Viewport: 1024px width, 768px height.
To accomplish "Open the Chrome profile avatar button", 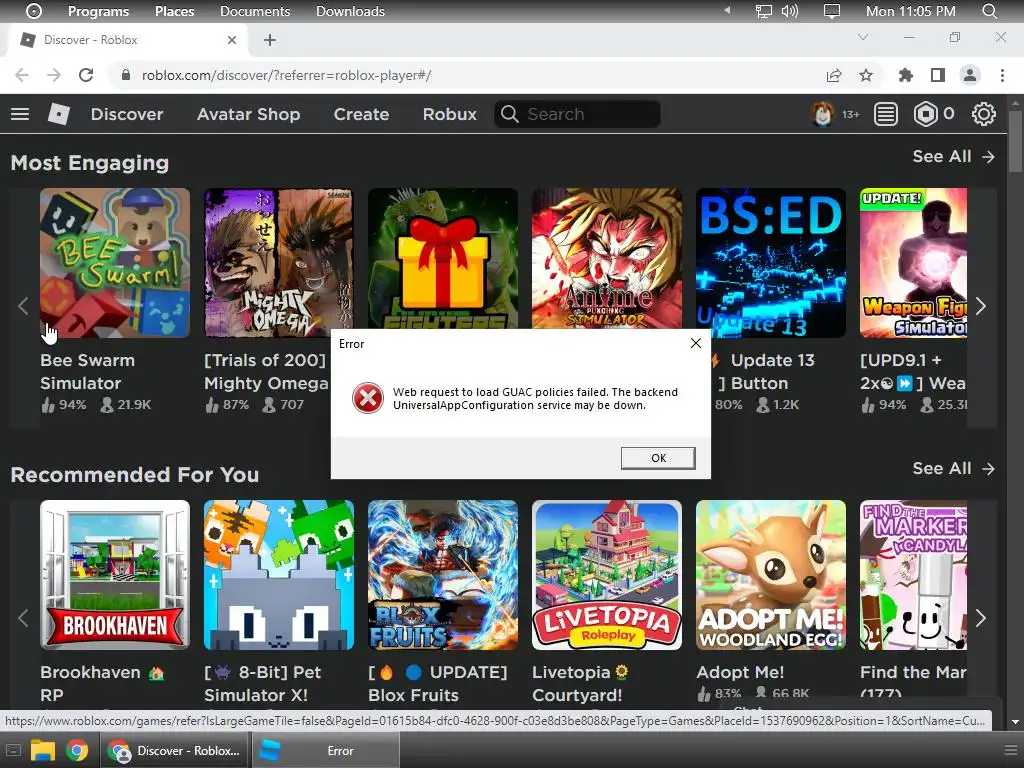I will (x=970, y=75).
